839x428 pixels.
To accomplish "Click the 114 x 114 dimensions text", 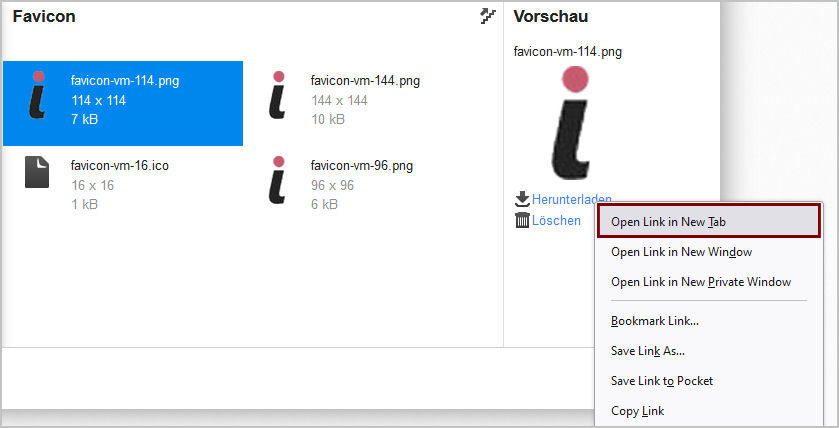I will coord(98,100).
